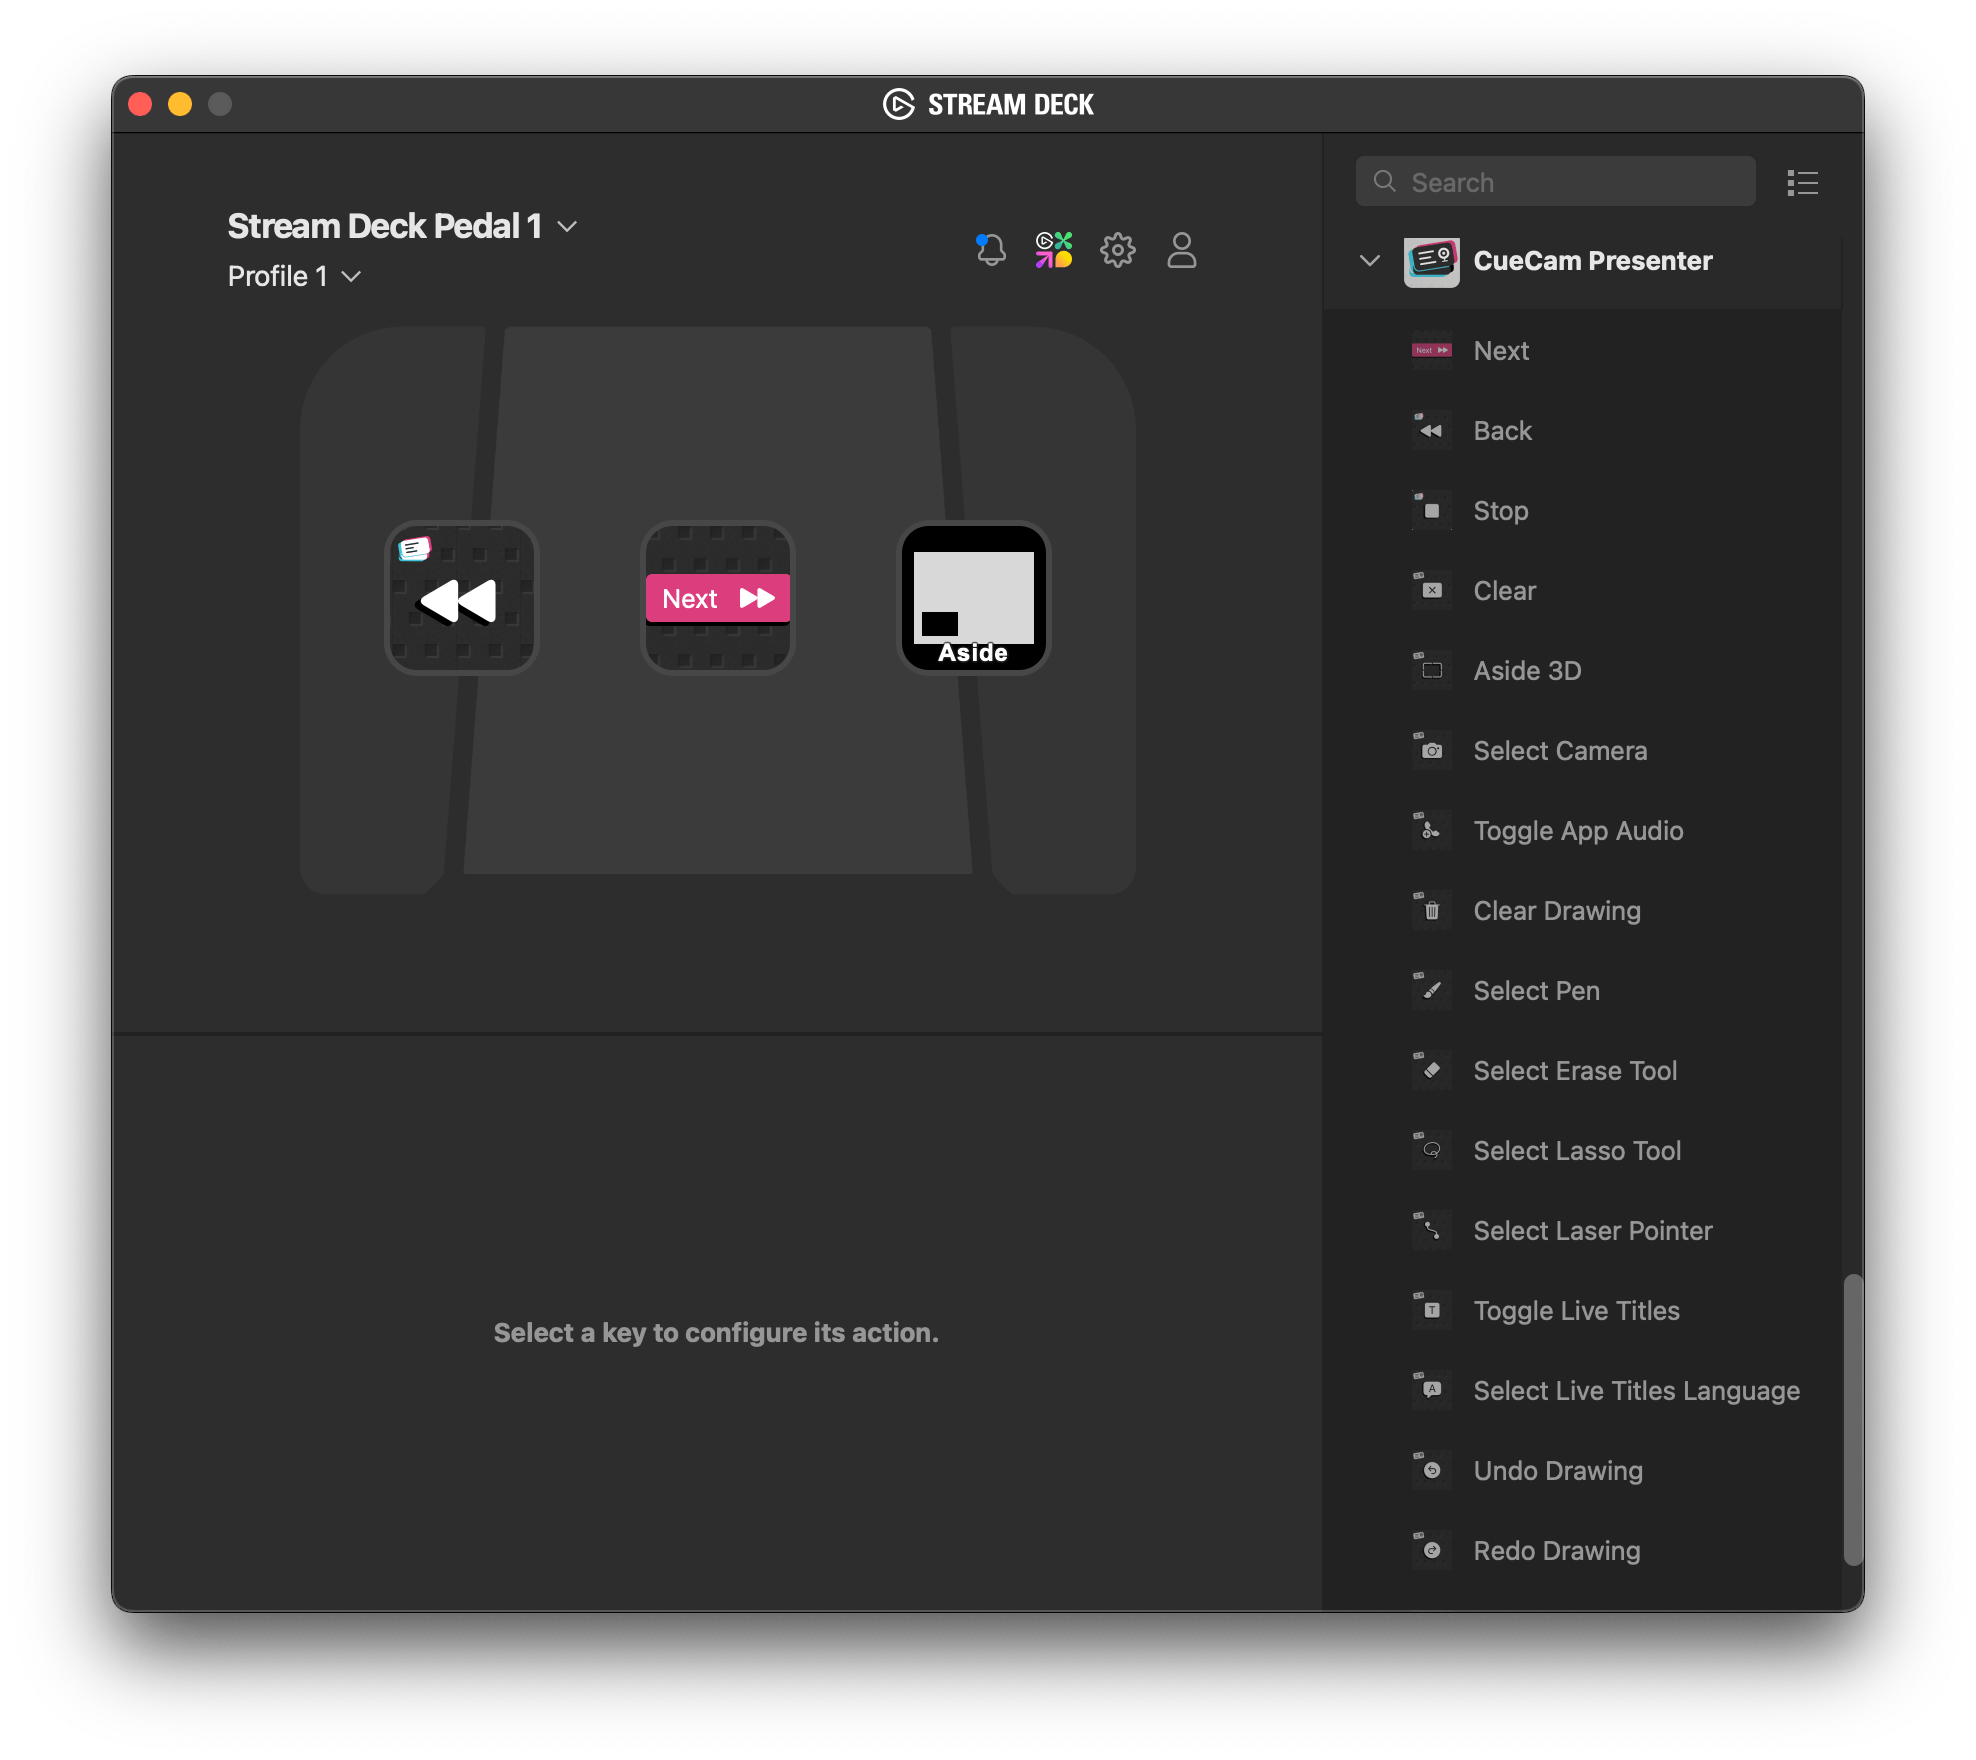Open preferences via the gear icon
The height and width of the screenshot is (1760, 1976).
pyautogui.click(x=1118, y=250)
